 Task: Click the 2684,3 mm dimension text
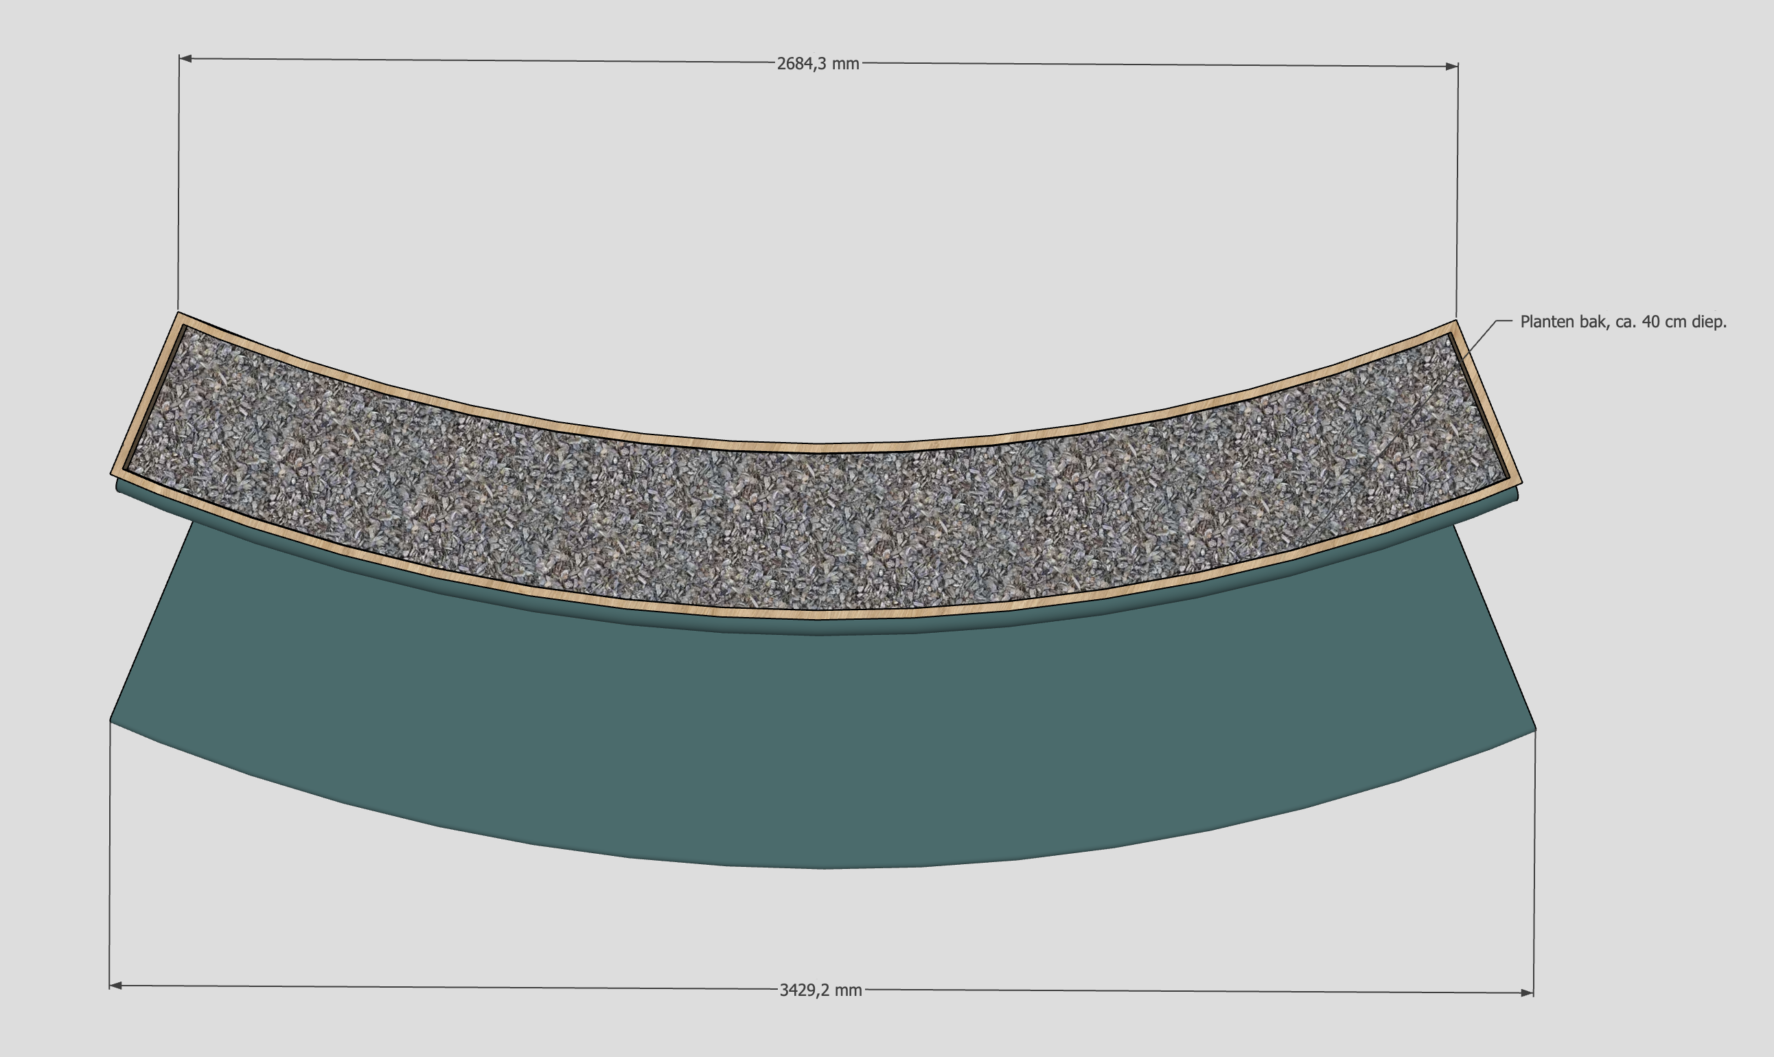817,63
